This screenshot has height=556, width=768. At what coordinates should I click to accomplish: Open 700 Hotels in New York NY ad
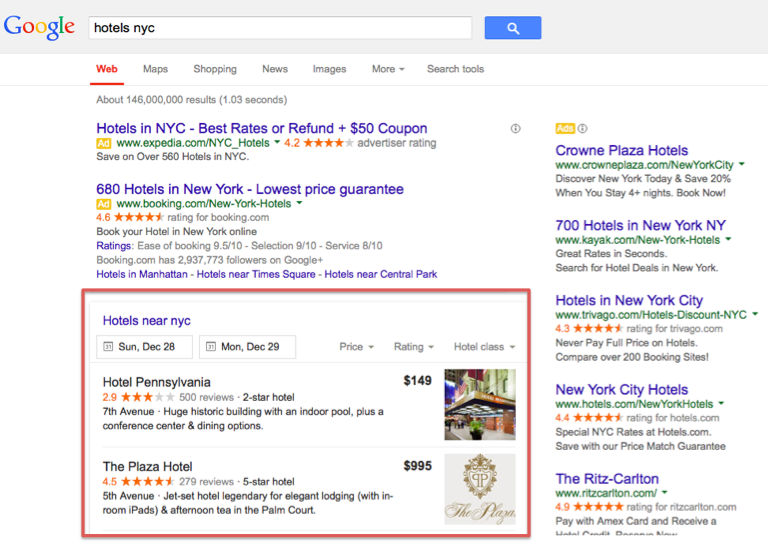(641, 225)
